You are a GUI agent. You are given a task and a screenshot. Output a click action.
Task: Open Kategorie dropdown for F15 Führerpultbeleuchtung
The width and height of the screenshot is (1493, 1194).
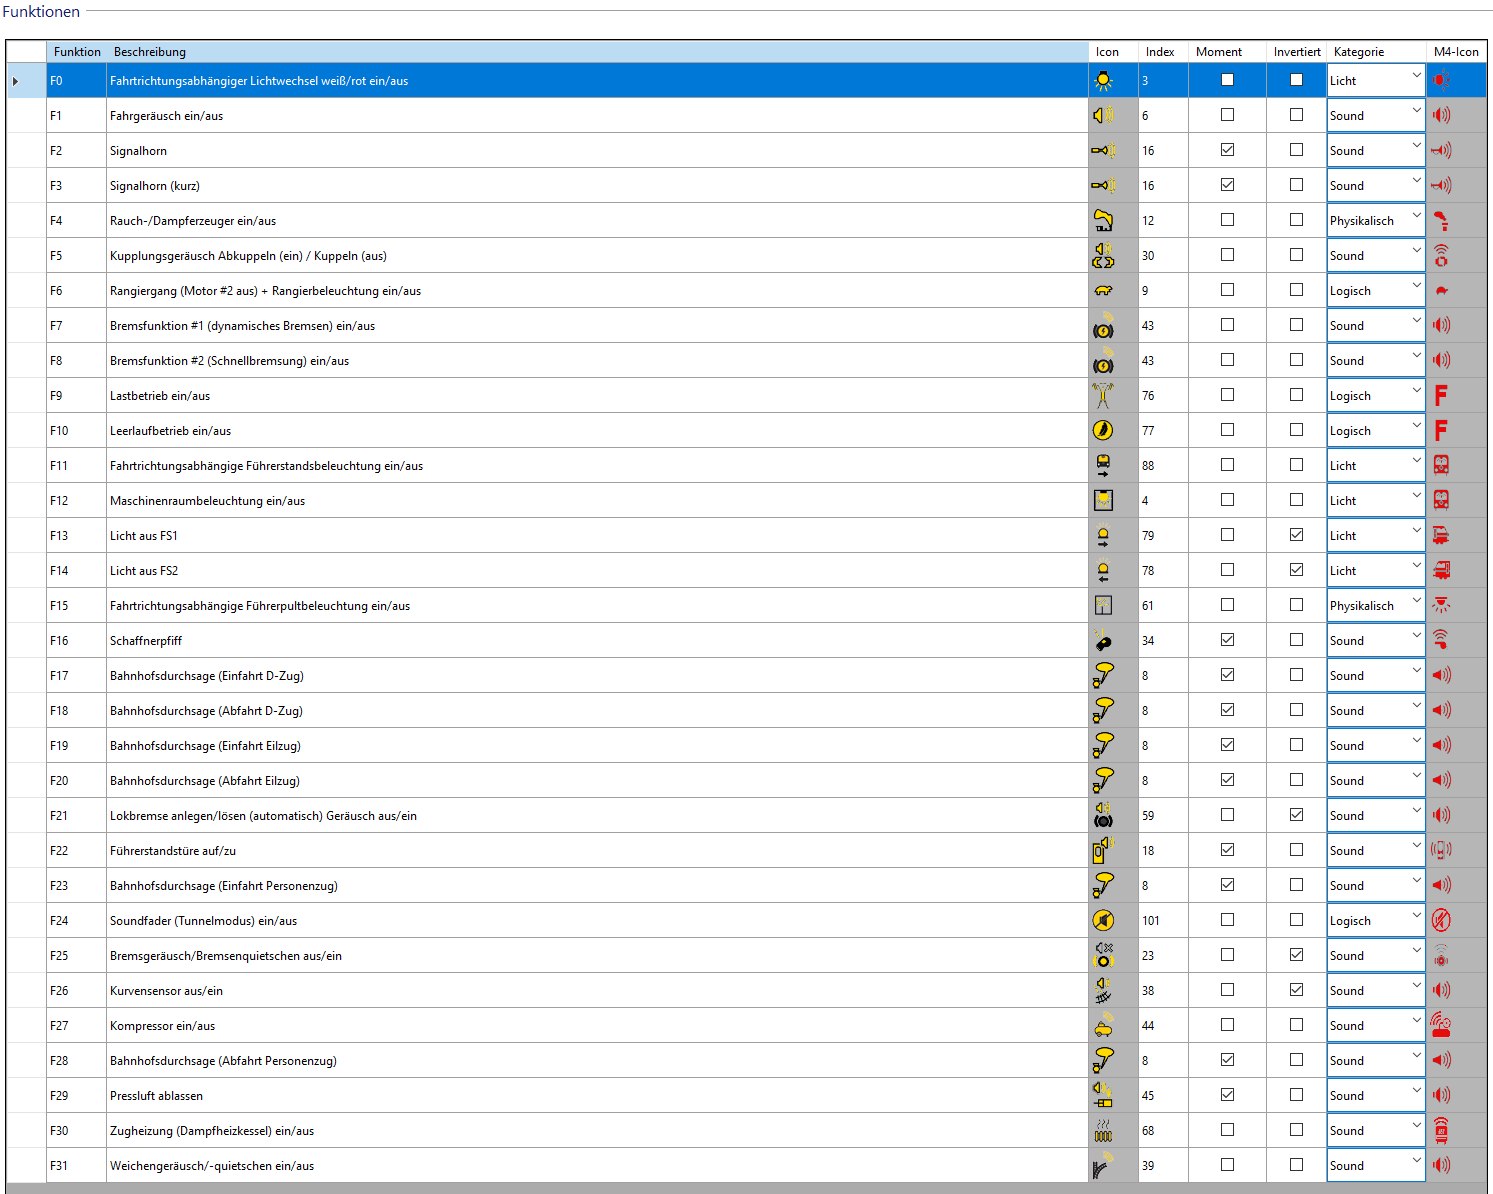coord(1416,604)
